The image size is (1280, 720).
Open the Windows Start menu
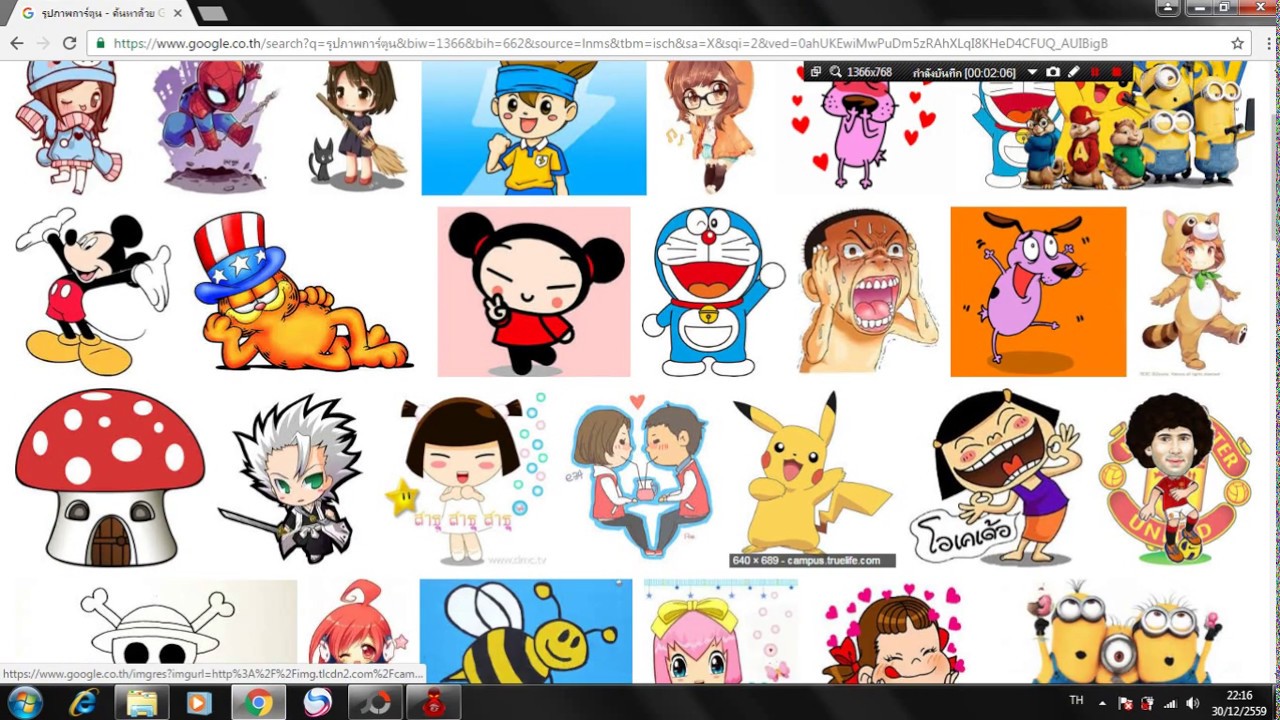pos(25,703)
